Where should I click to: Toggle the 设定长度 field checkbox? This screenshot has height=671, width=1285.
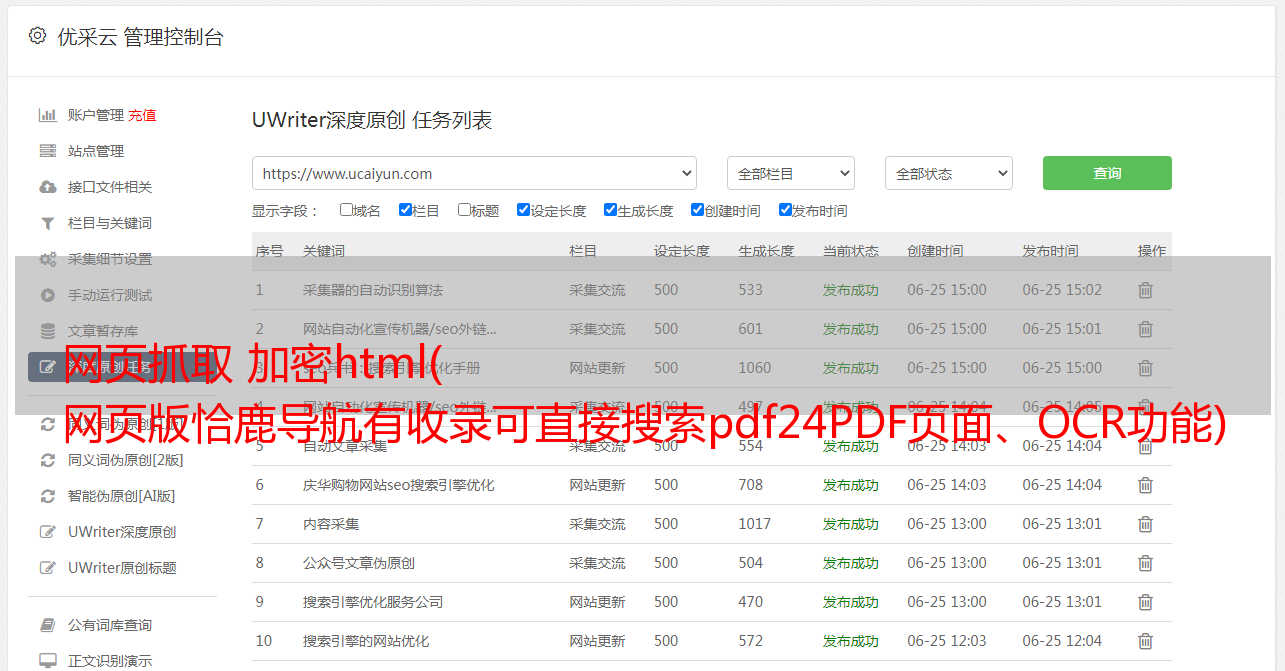(523, 210)
